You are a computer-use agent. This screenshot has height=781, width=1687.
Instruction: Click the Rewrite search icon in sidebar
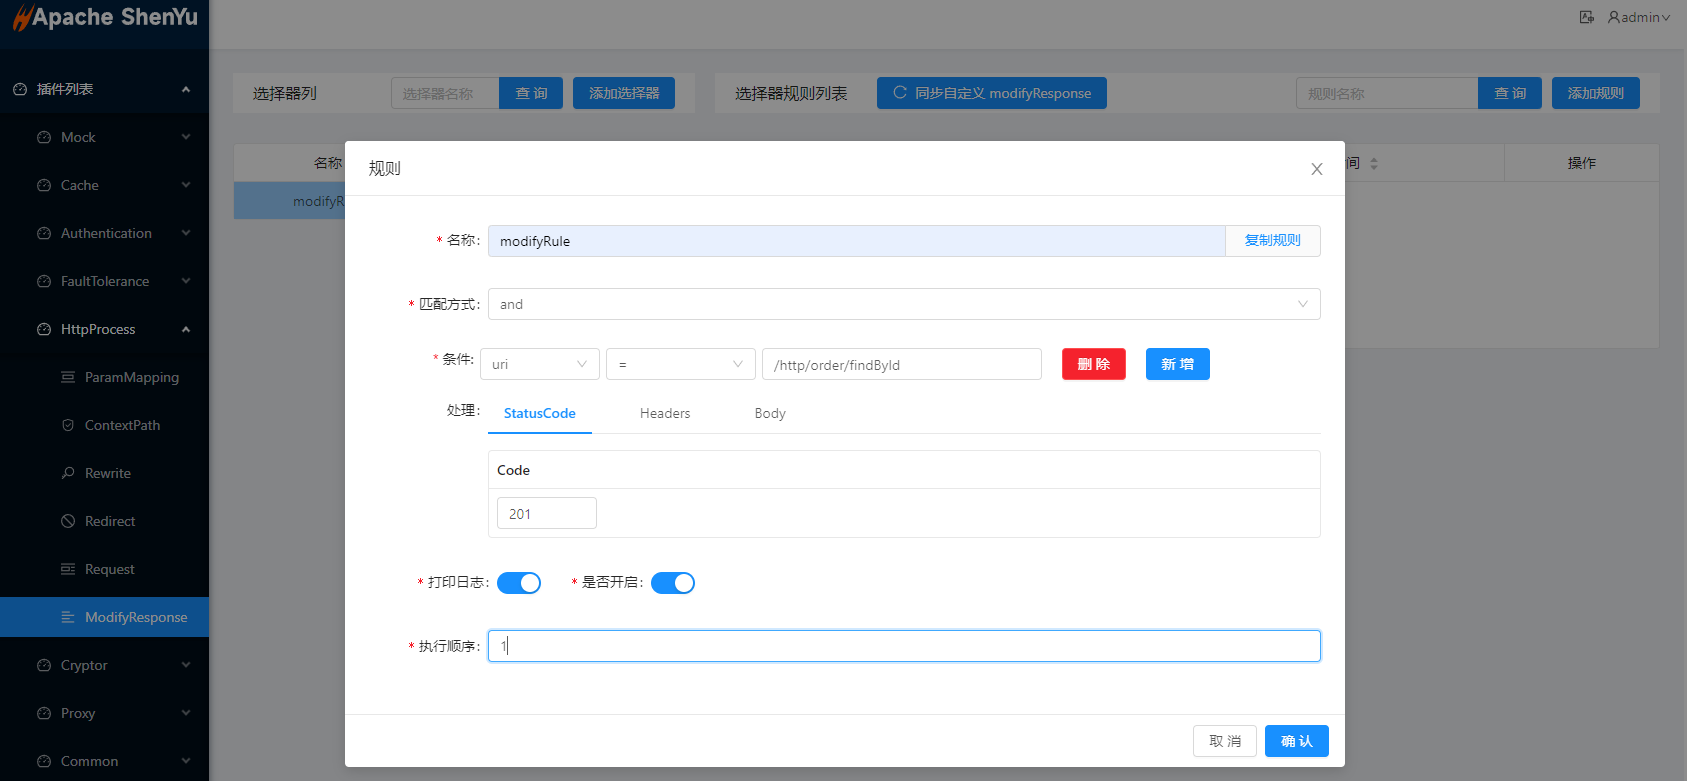[68, 473]
